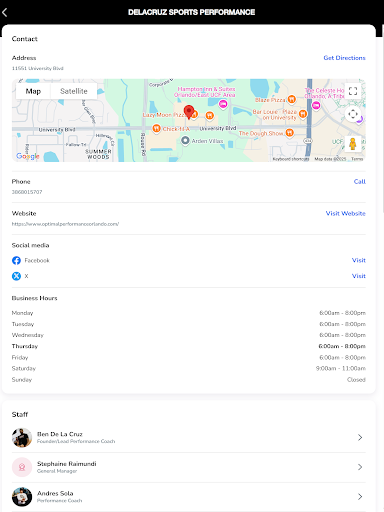Open Stephaine Raimundi avatar placeholder

click(22, 467)
